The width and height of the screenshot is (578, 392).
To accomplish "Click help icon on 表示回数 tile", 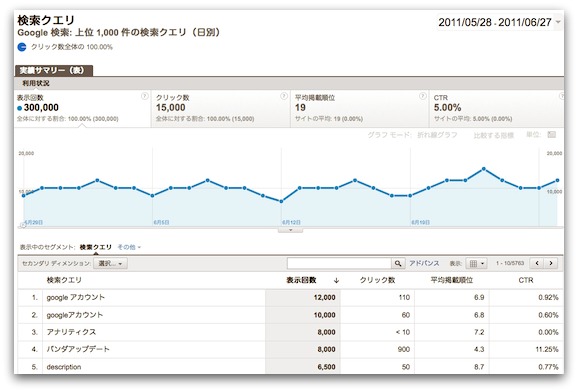I will tap(144, 96).
